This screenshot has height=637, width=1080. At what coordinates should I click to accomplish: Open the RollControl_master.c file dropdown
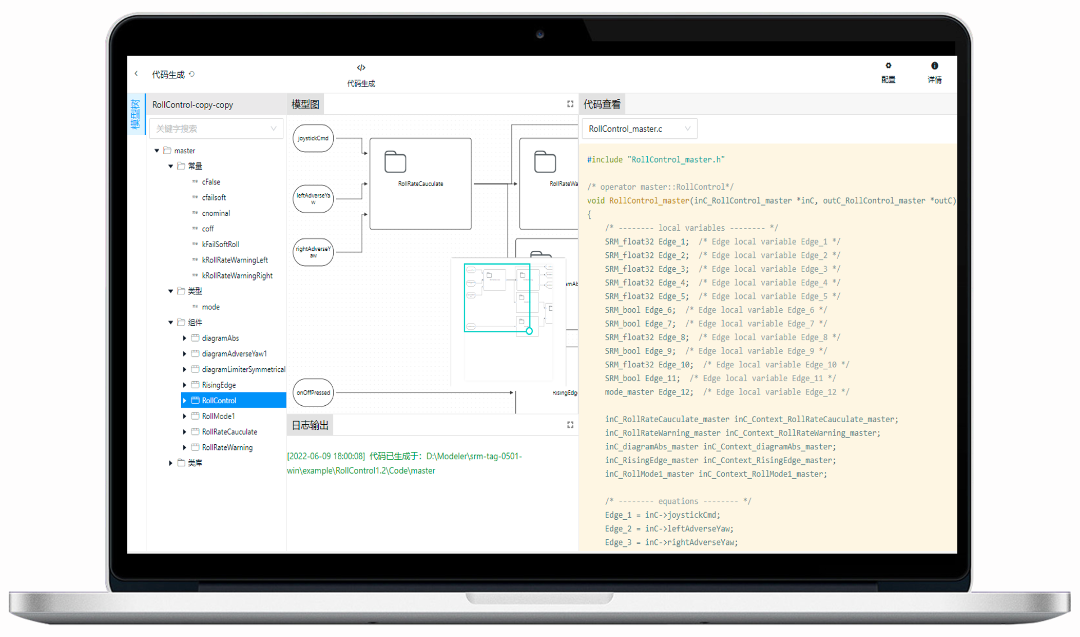pos(638,129)
